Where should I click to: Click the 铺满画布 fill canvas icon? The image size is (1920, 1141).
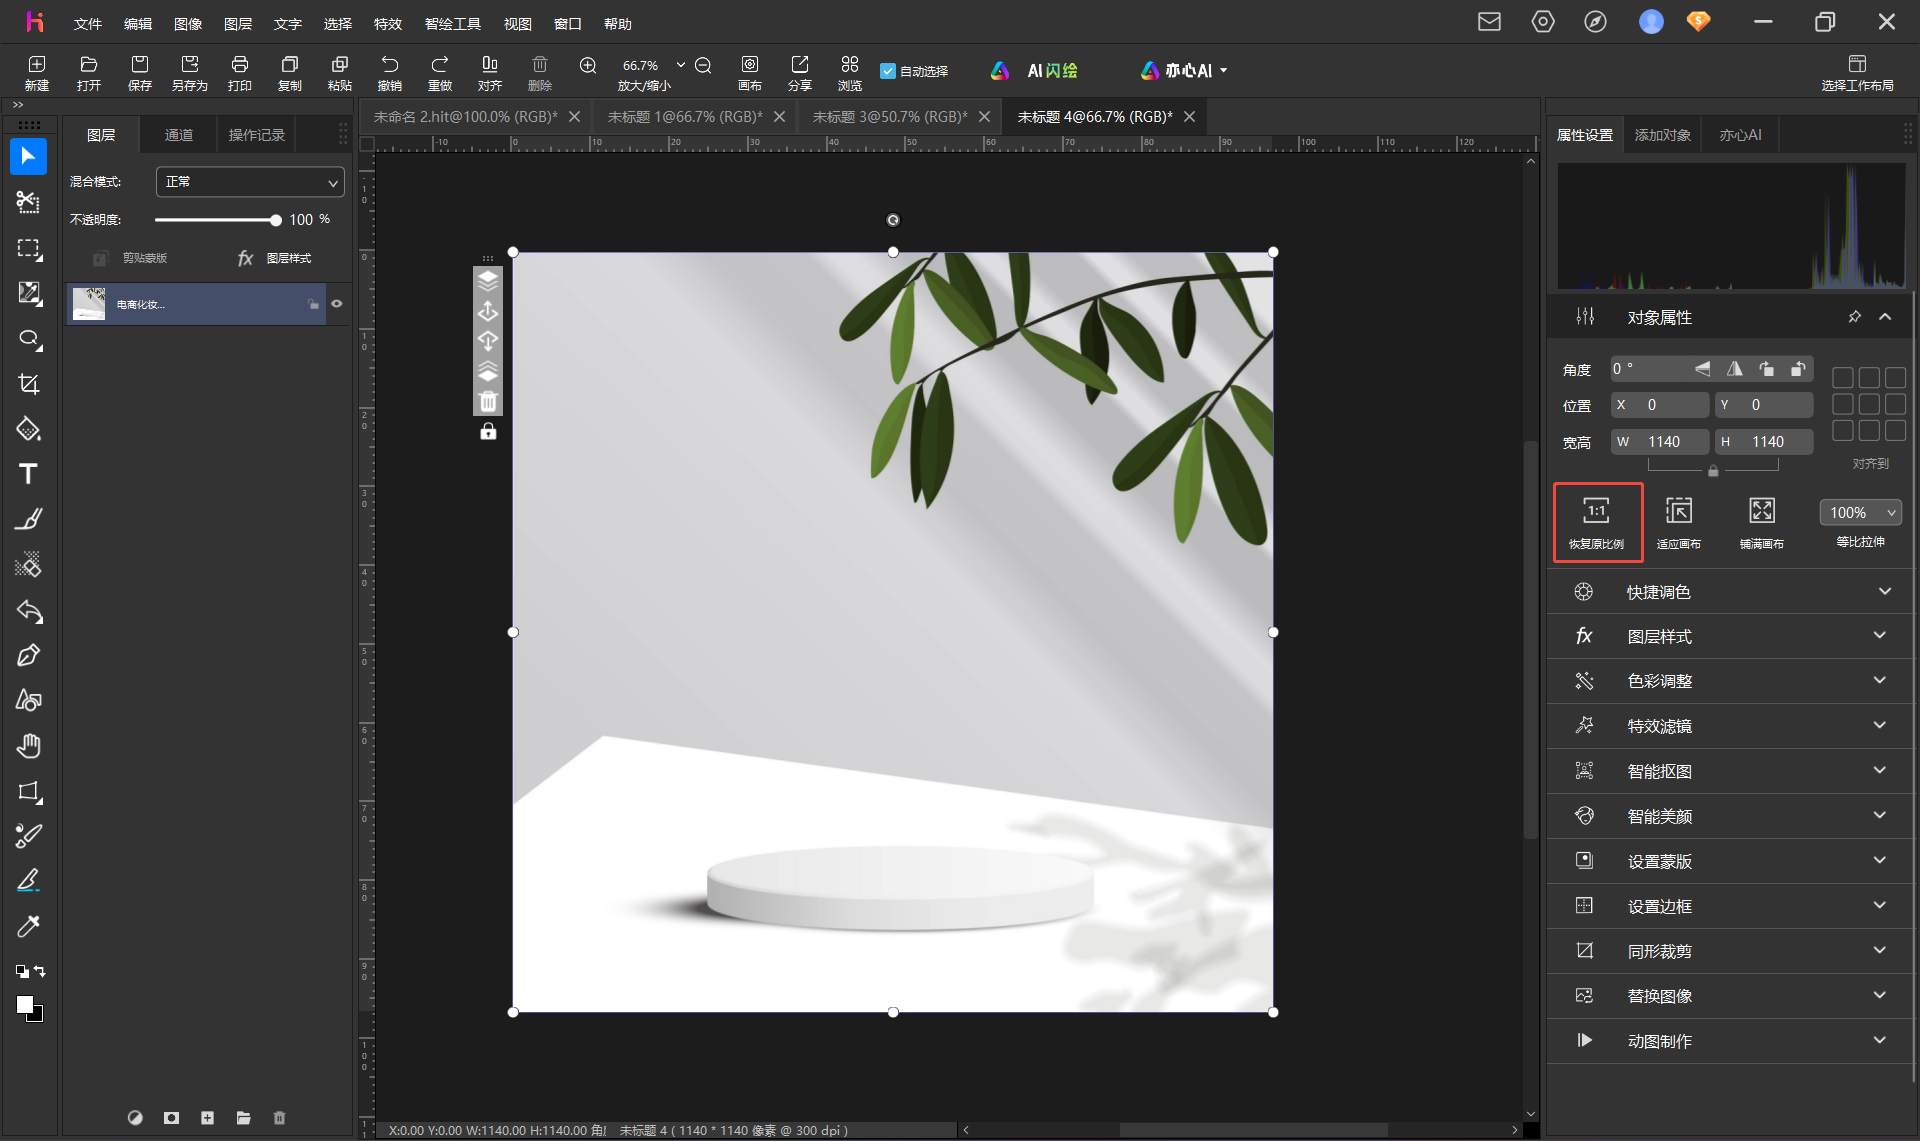coord(1761,522)
